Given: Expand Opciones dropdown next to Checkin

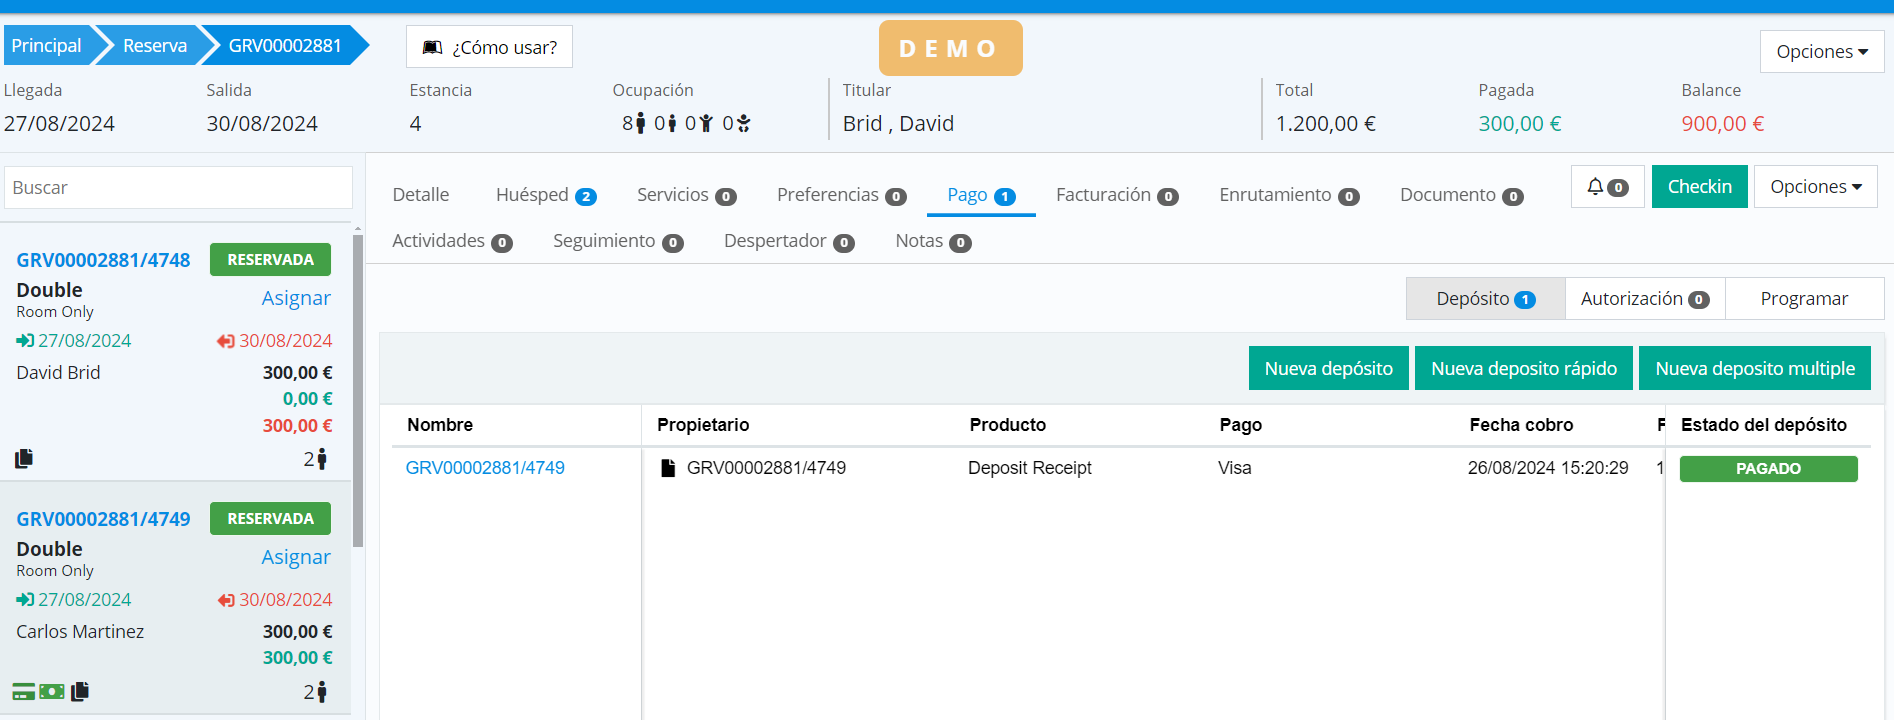Looking at the screenshot, I should click(1815, 187).
